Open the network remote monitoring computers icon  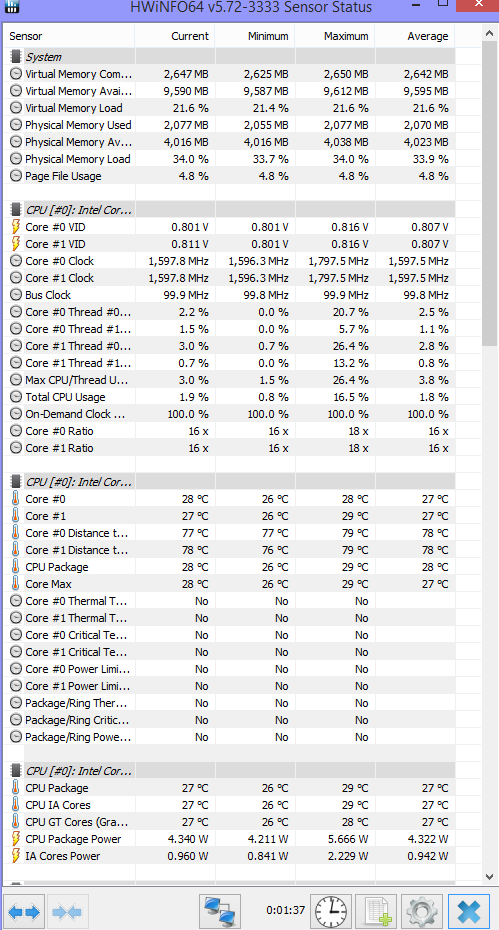tap(220, 912)
